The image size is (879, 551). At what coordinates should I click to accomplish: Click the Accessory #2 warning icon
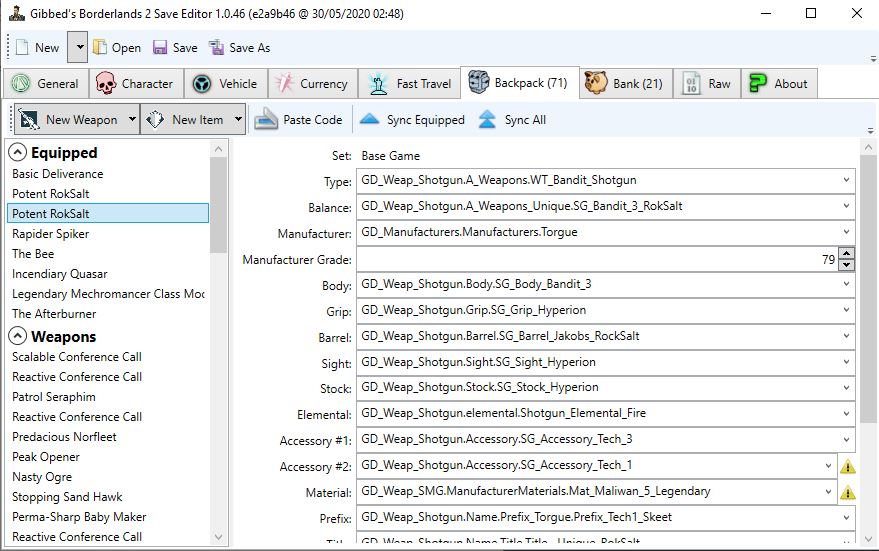point(848,466)
